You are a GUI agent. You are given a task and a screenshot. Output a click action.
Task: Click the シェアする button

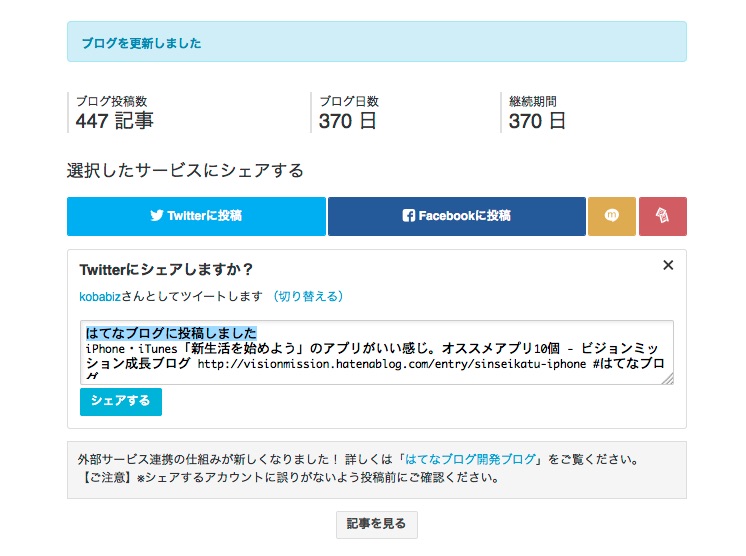(x=121, y=402)
